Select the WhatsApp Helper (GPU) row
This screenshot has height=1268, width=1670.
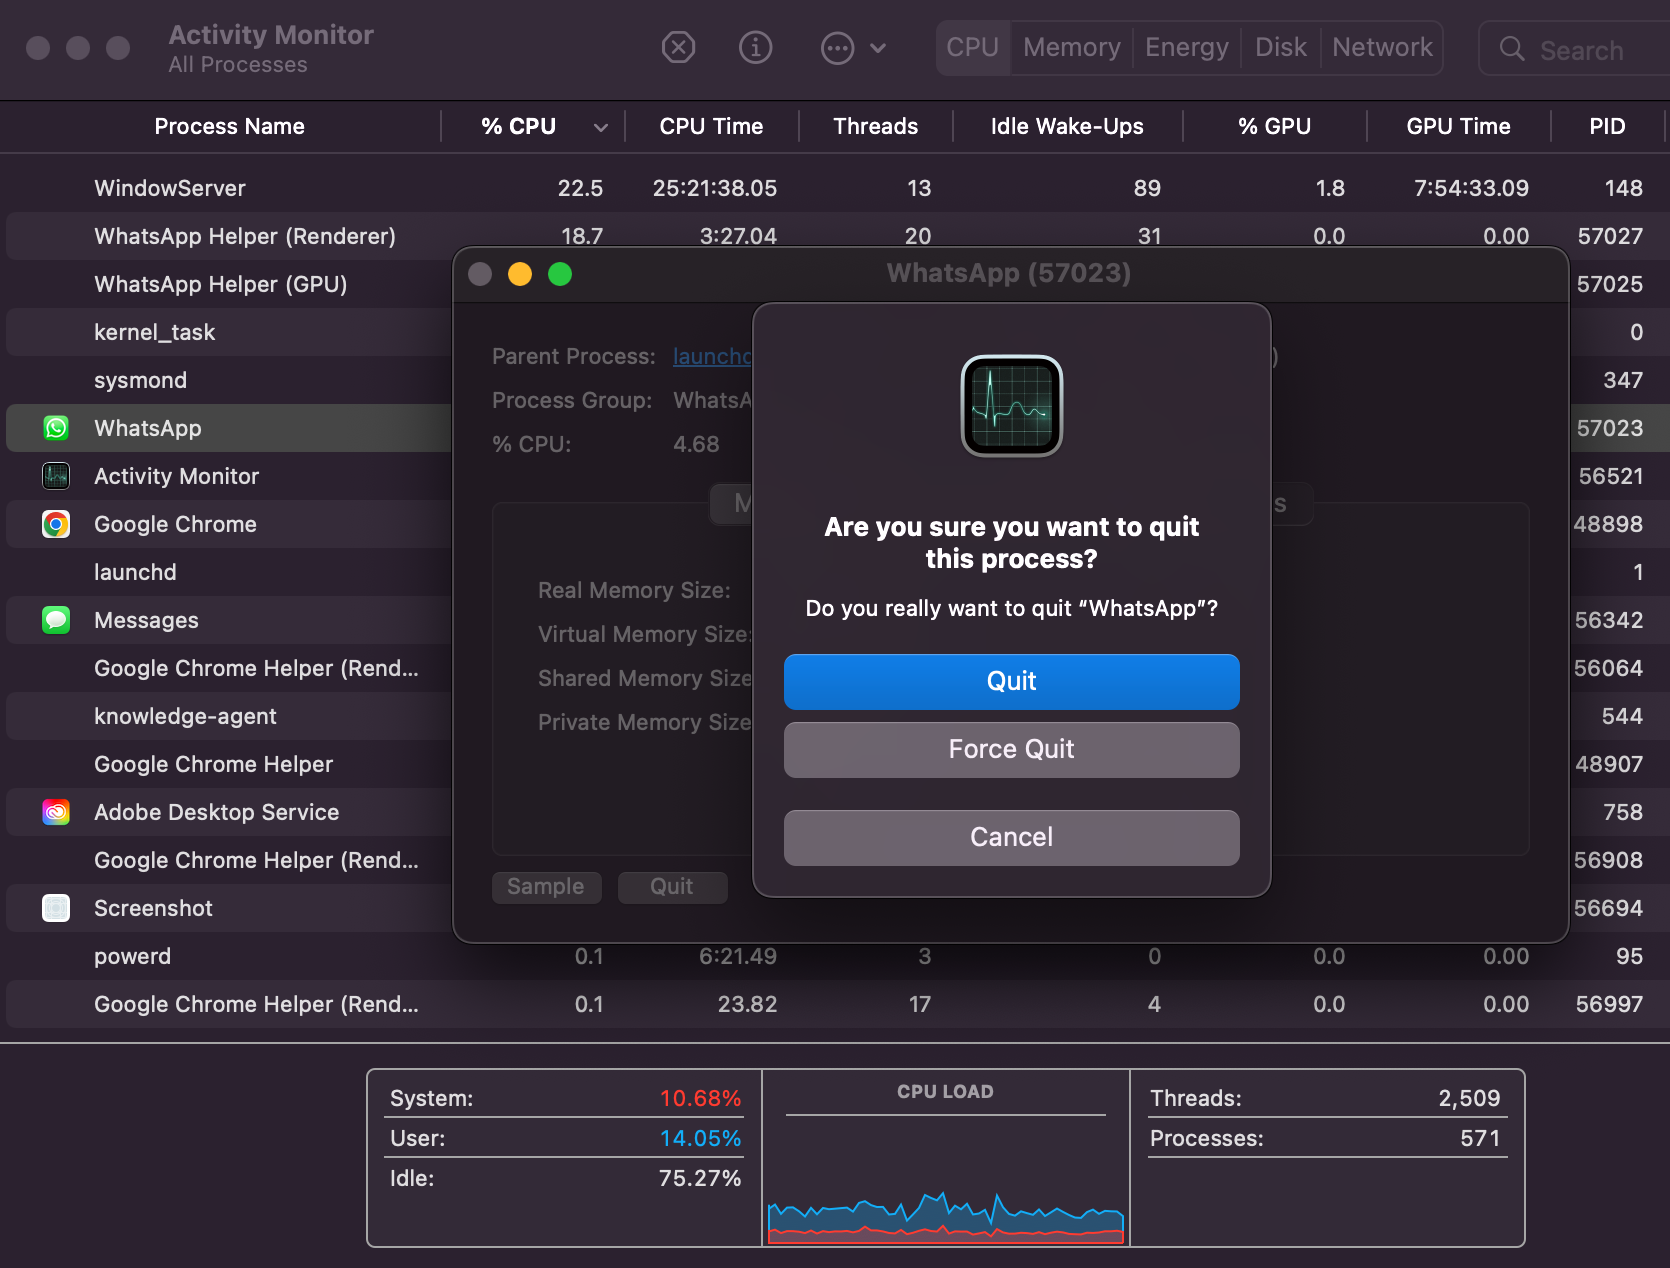coord(228,284)
